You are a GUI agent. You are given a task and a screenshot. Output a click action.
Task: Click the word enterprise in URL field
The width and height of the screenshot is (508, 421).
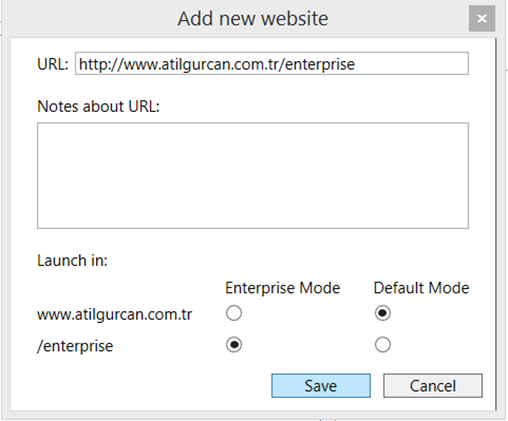pyautogui.click(x=320, y=65)
